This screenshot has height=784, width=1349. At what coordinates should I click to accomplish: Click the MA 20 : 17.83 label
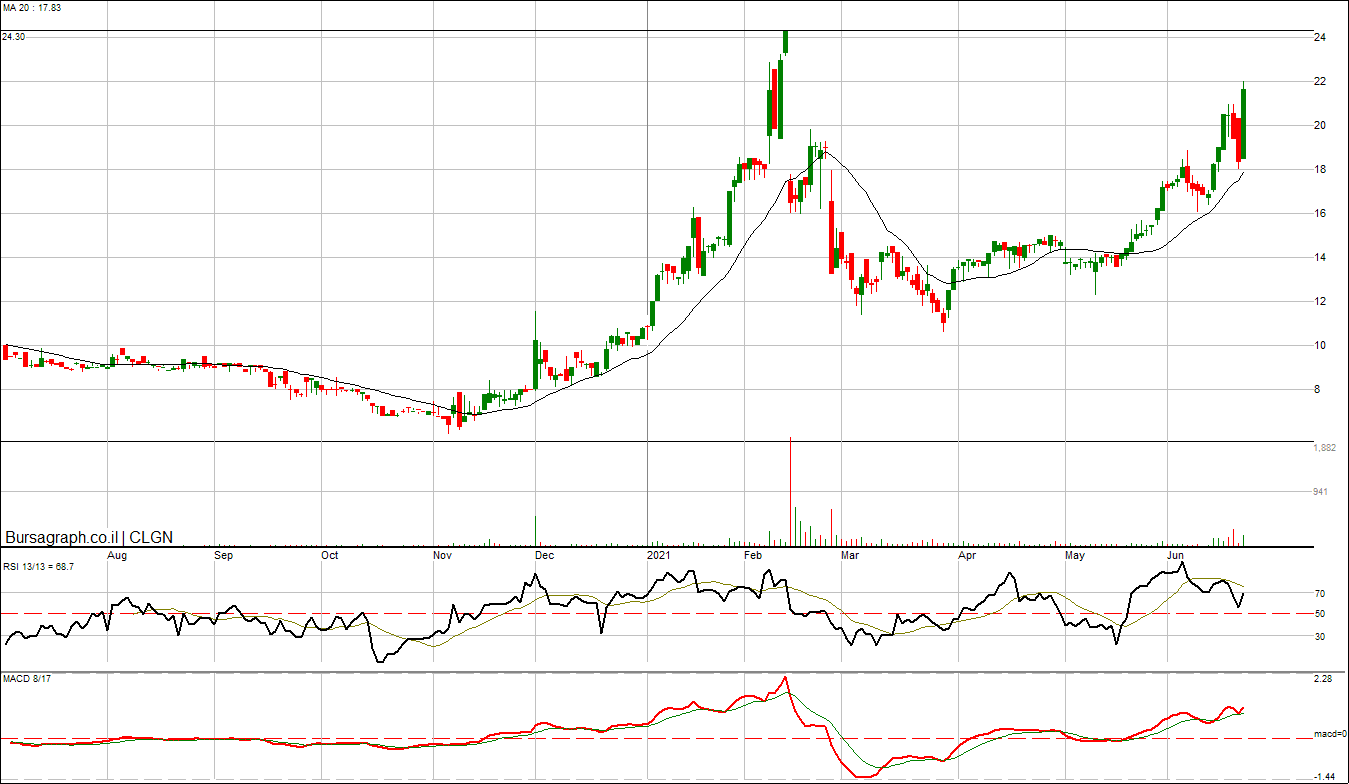click(32, 7)
